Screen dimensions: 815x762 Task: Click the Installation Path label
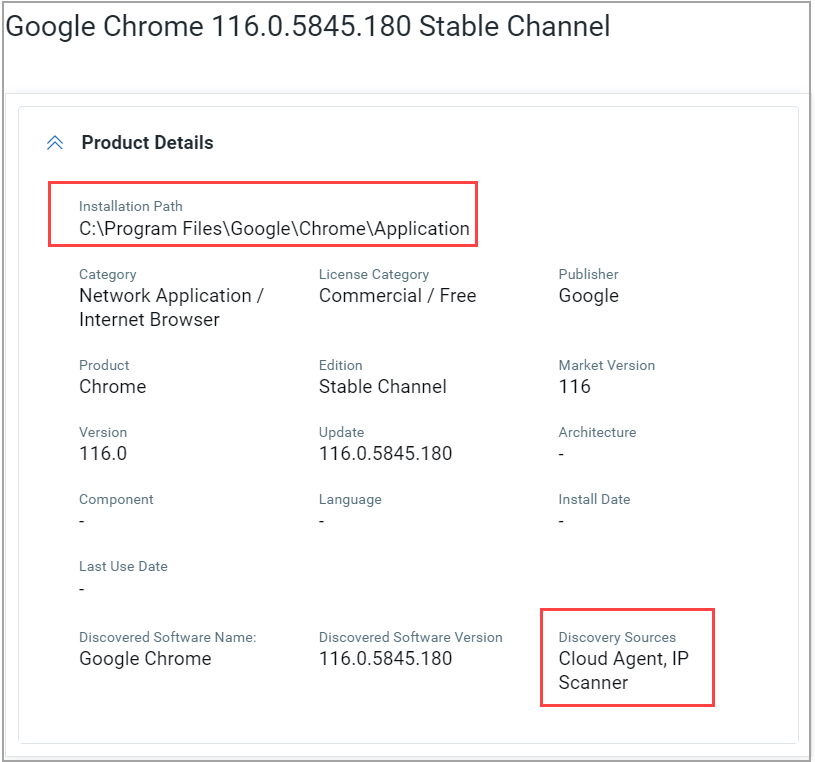(130, 206)
